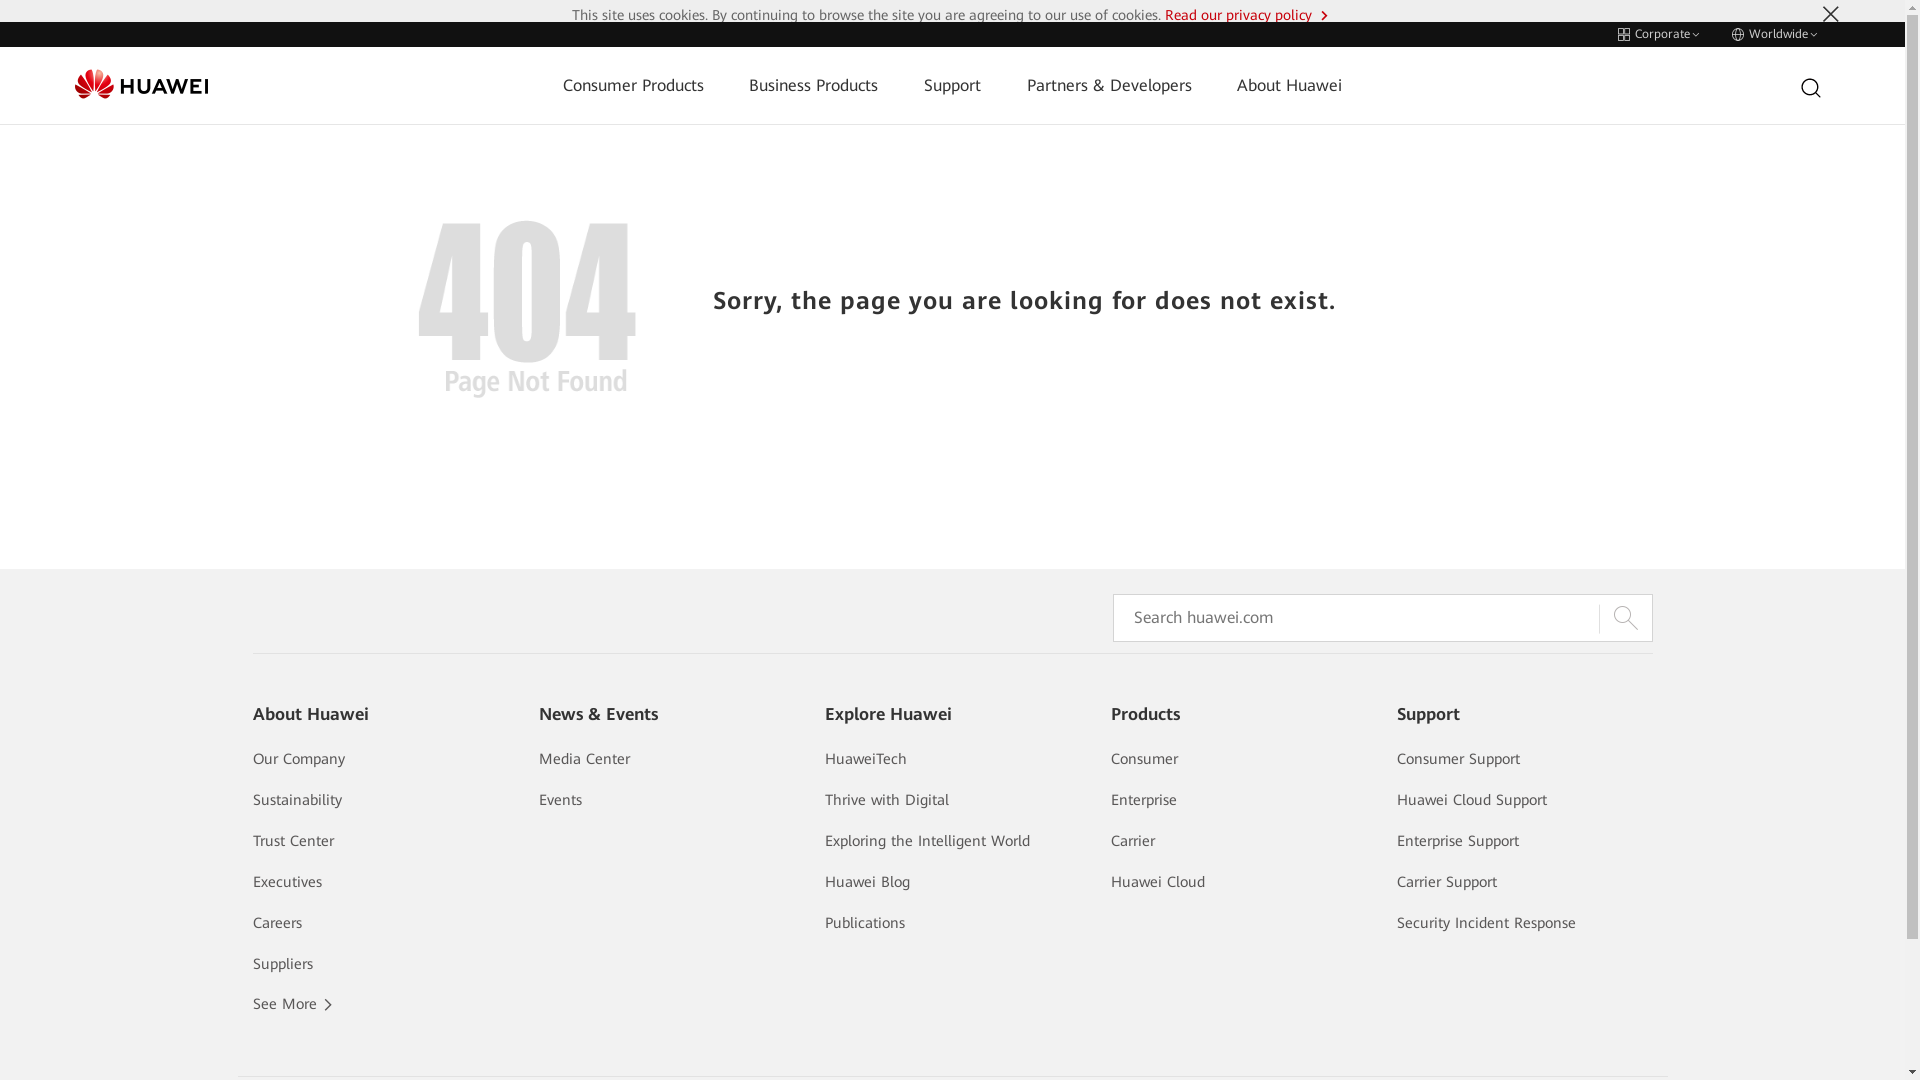Click the Huawei logo in header
This screenshot has width=1920, height=1080.
pyautogui.click(x=141, y=85)
